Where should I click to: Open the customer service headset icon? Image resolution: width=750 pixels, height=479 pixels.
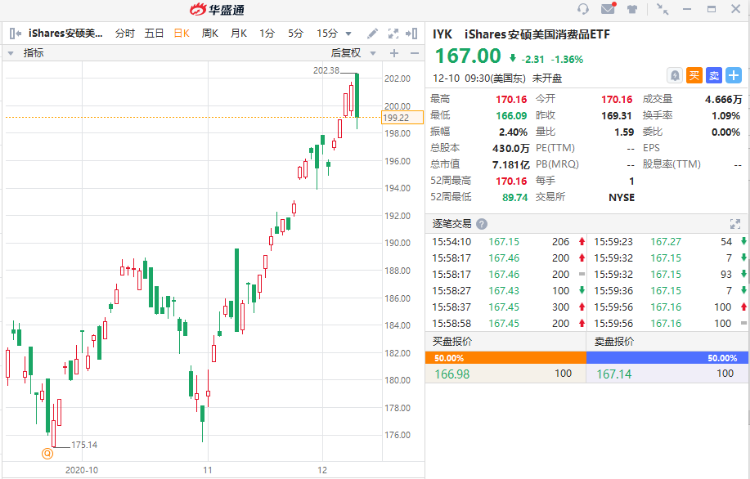583,9
